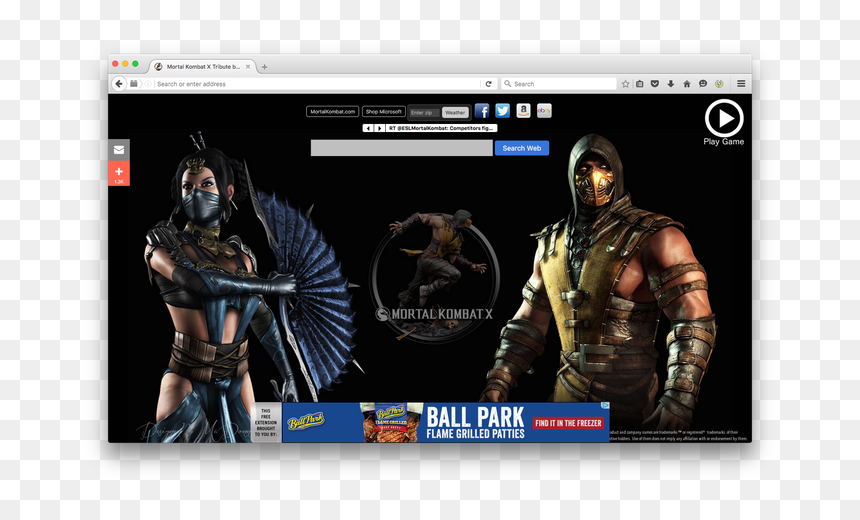Open eBay shortcut icon
The image size is (860, 520).
(544, 111)
